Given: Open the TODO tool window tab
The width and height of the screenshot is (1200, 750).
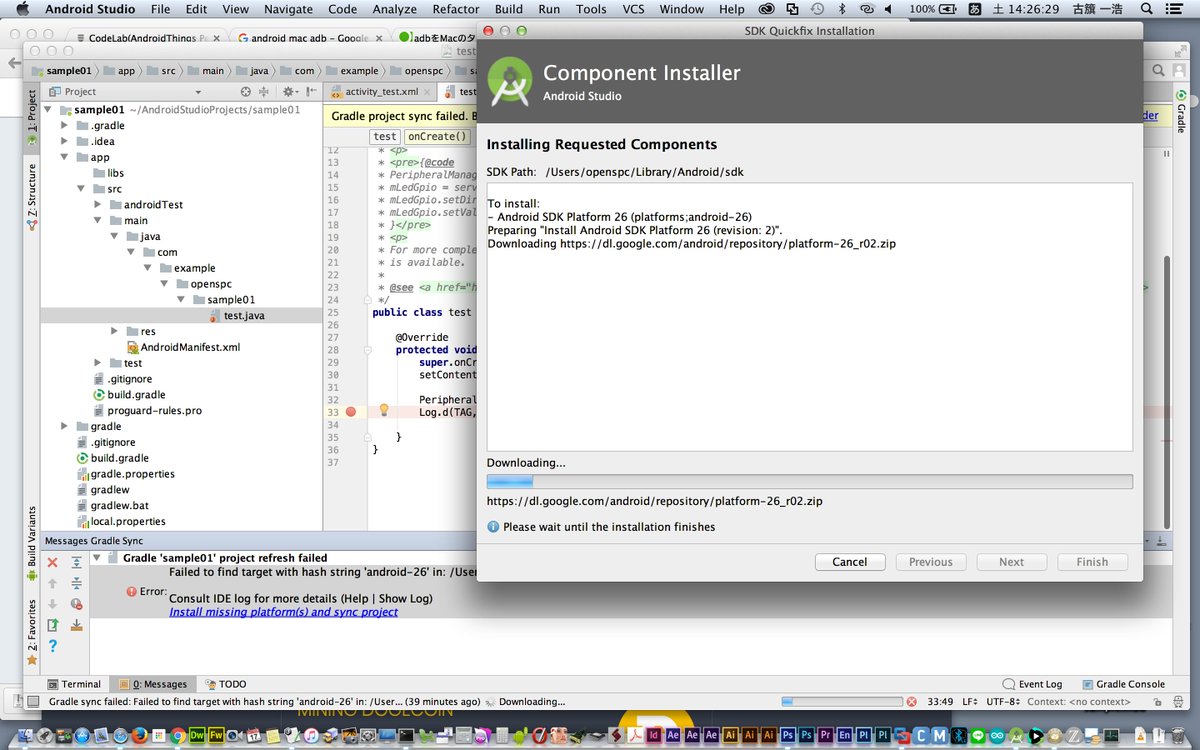Looking at the screenshot, I should pos(226,684).
